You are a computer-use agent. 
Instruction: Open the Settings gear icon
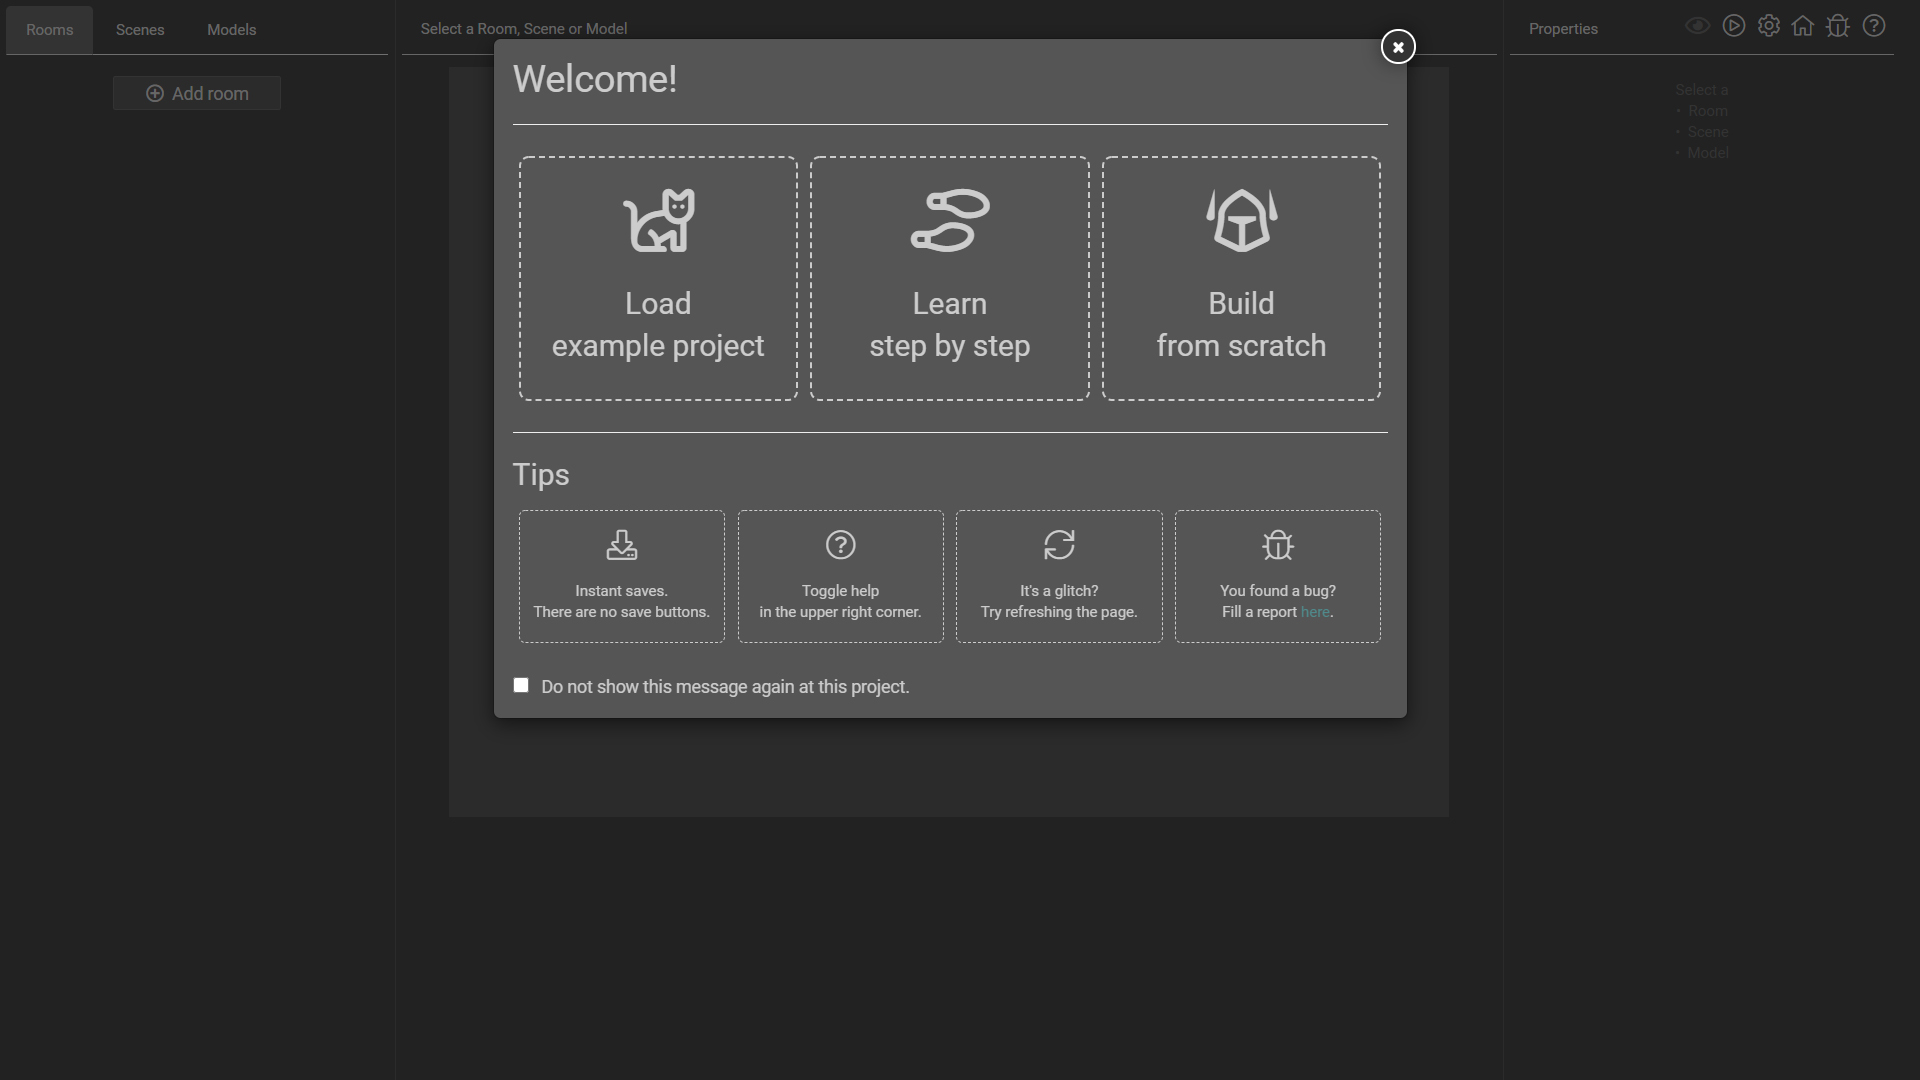click(x=1768, y=28)
